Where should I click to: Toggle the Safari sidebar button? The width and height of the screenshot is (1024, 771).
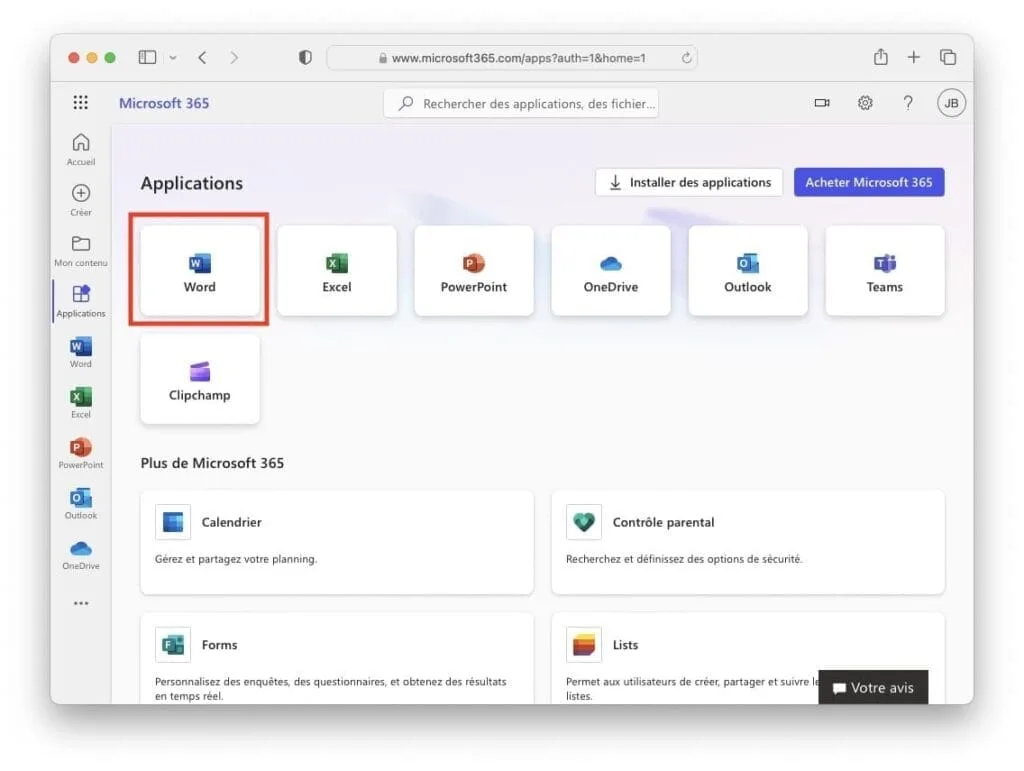[148, 57]
